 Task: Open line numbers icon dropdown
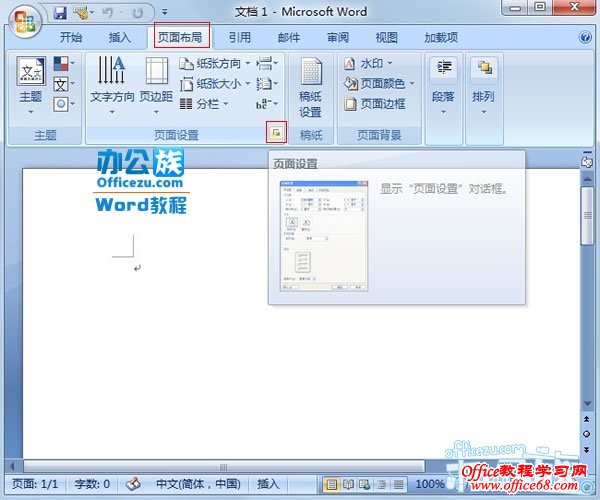coord(267,83)
